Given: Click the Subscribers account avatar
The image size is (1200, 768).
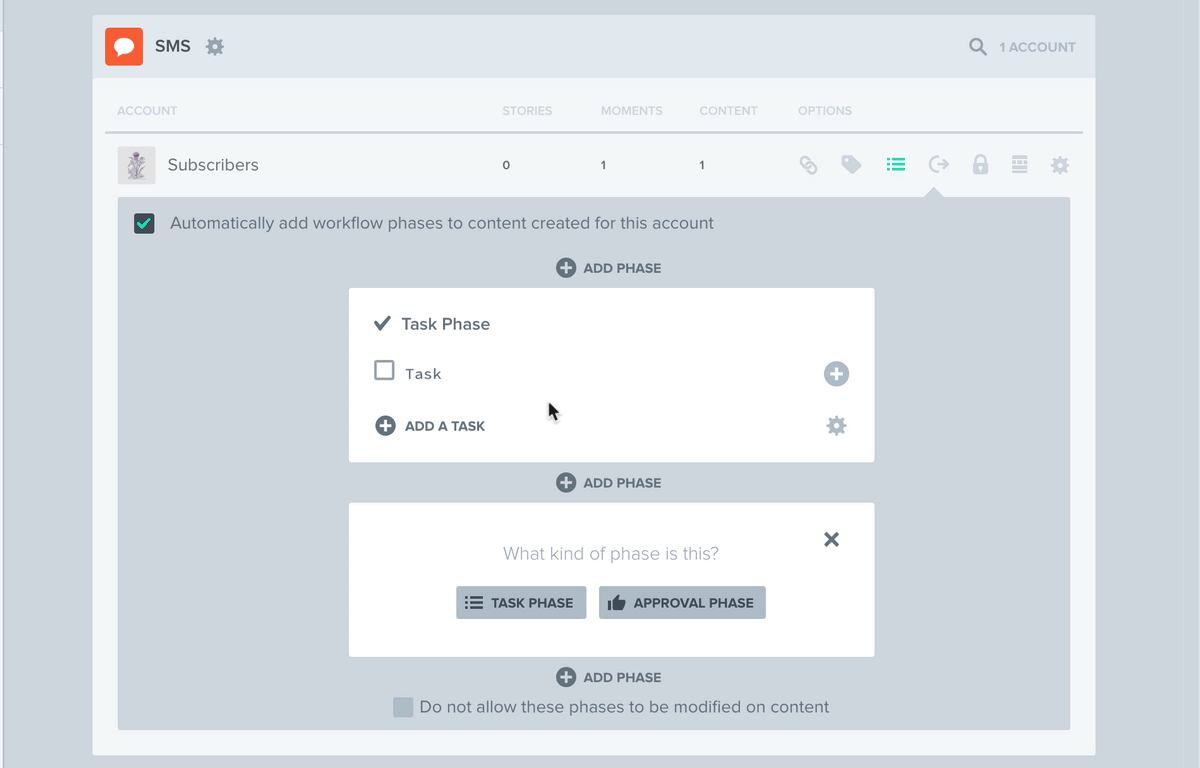Looking at the screenshot, I should click(x=136, y=165).
